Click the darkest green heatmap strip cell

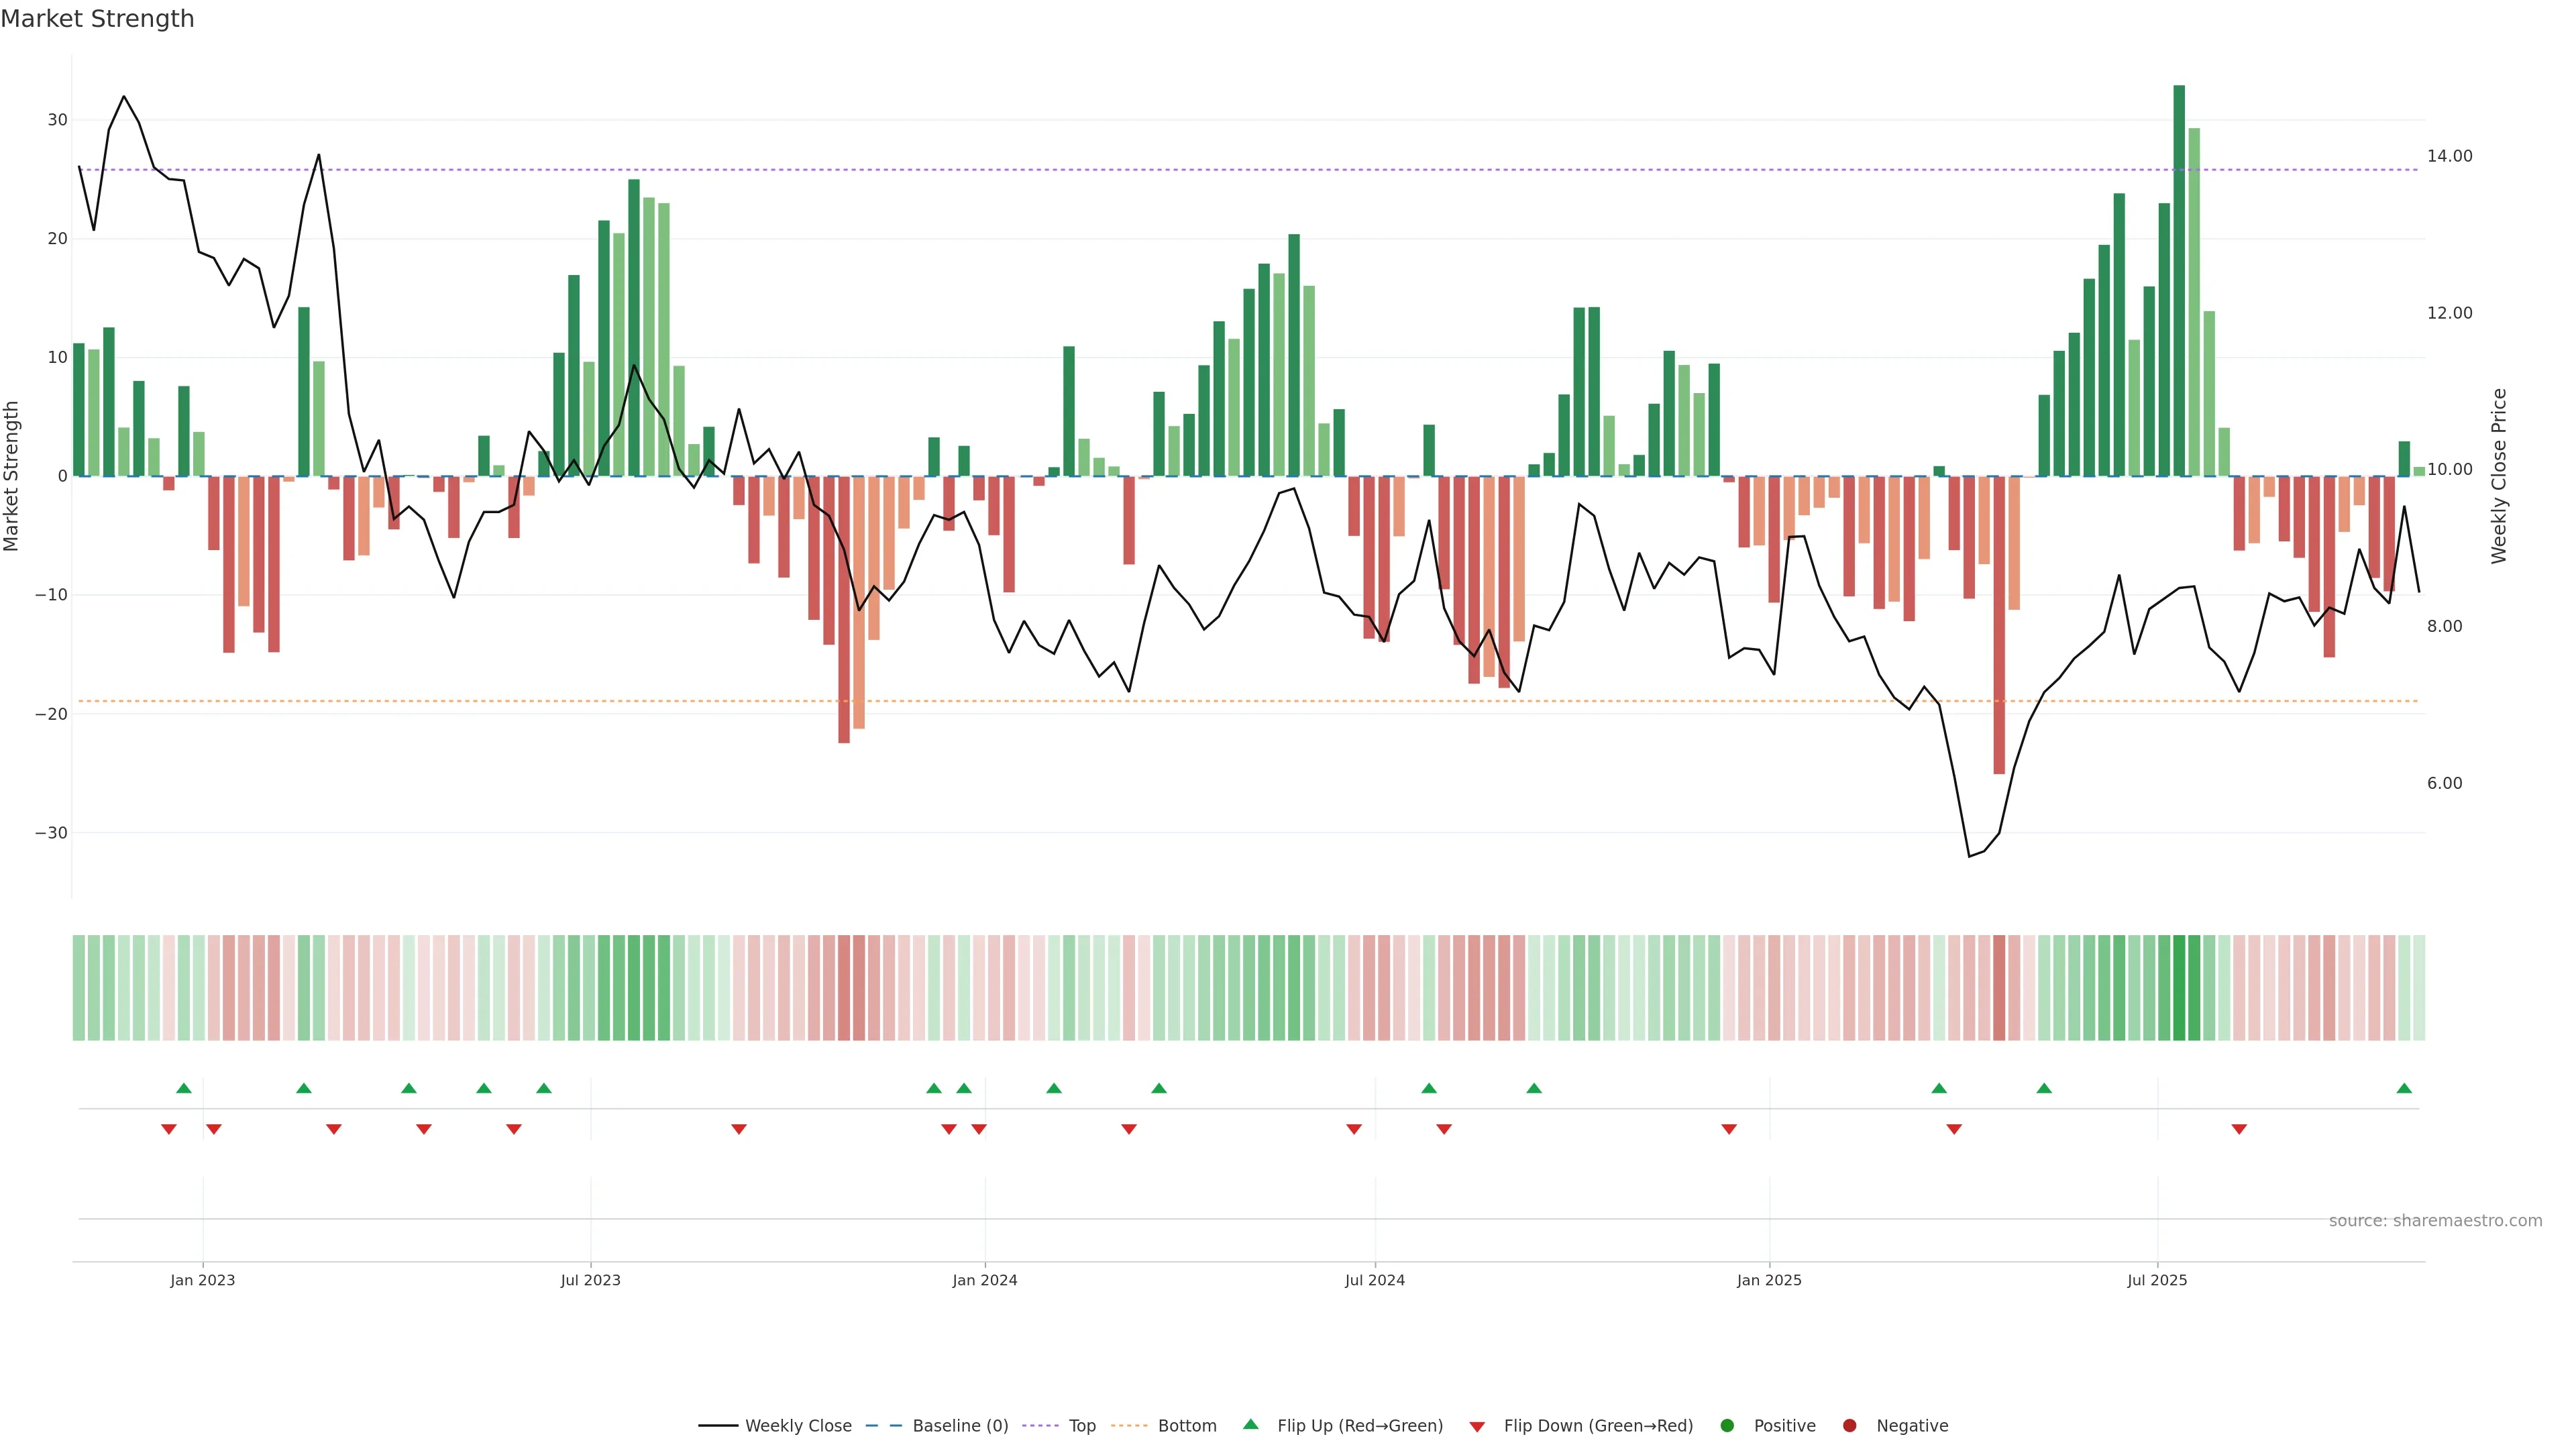[x=2179, y=988]
